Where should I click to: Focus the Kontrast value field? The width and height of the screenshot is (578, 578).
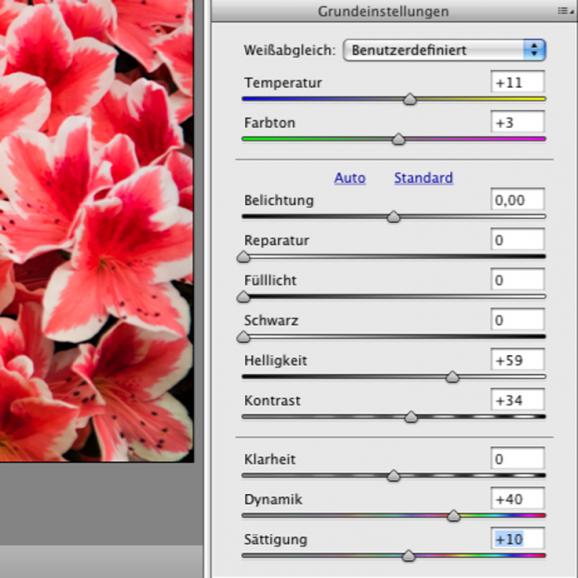(x=518, y=400)
